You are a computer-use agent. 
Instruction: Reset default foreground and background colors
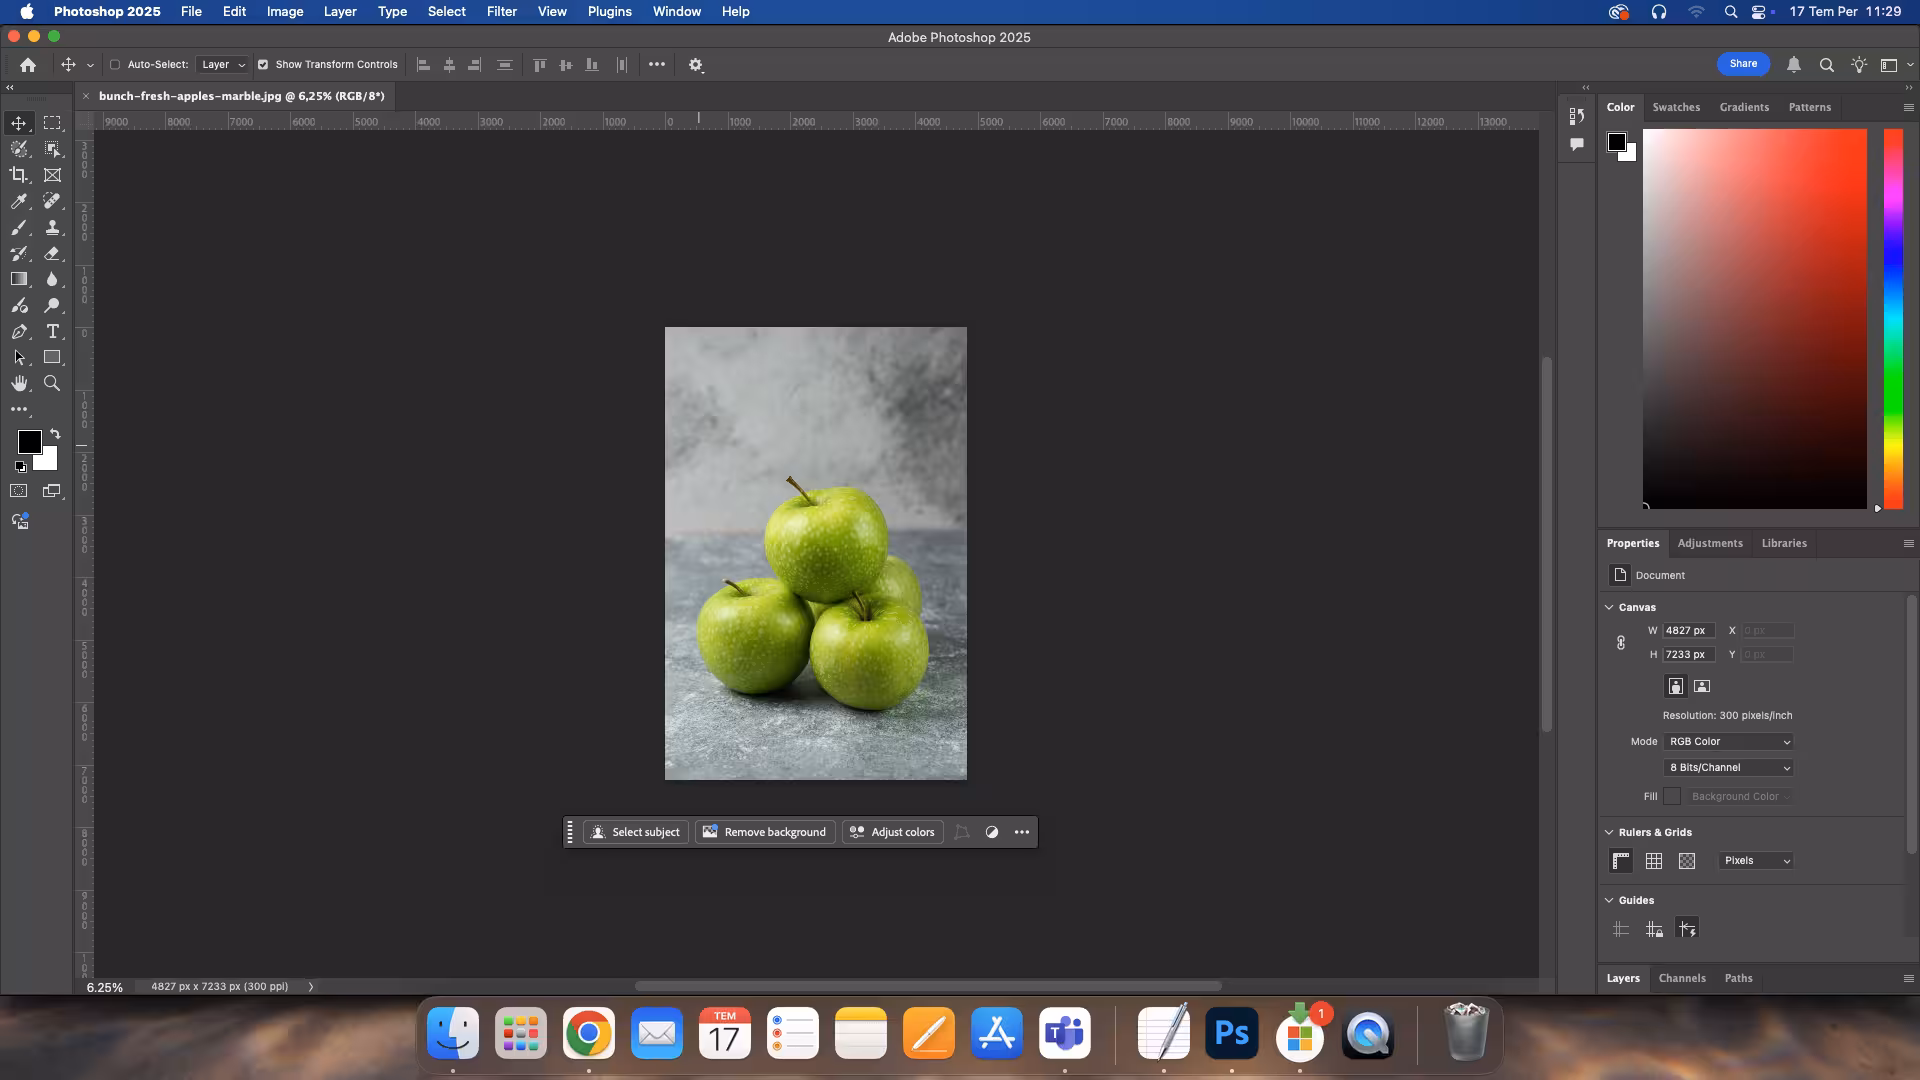[x=20, y=467]
